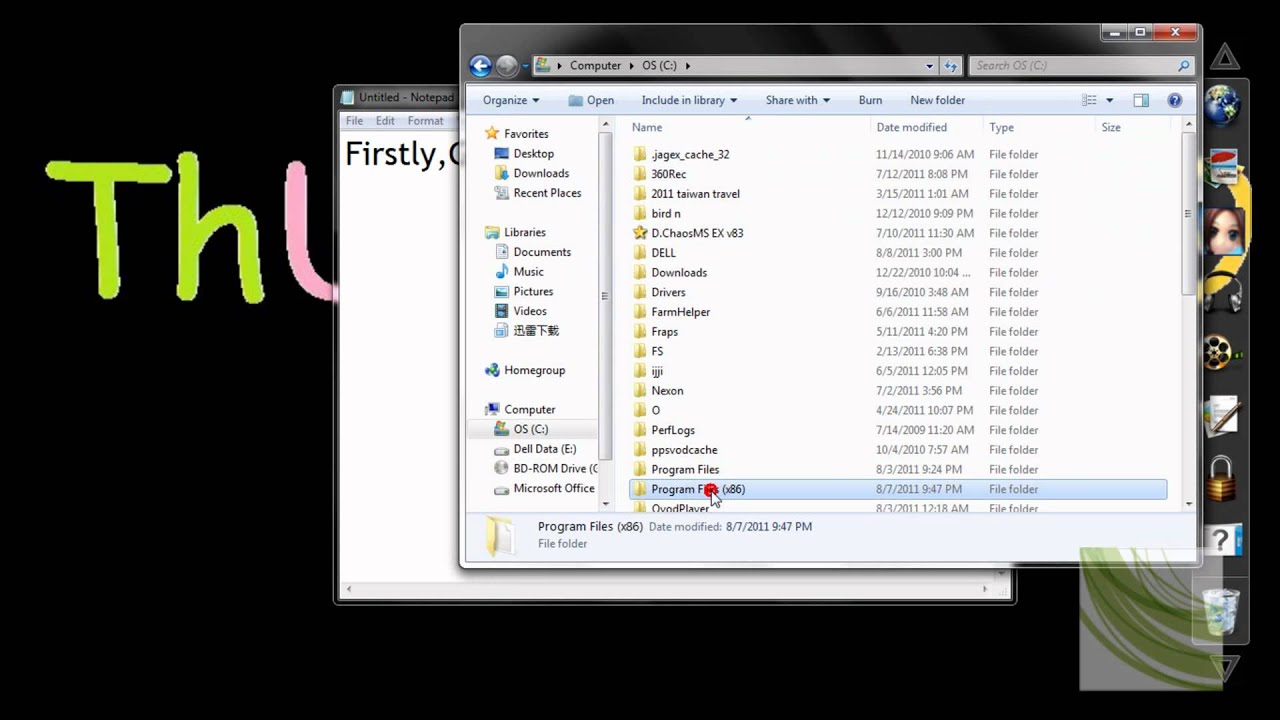Open the Share with dropdown
Screen dimensions: 1280x720
point(797,100)
